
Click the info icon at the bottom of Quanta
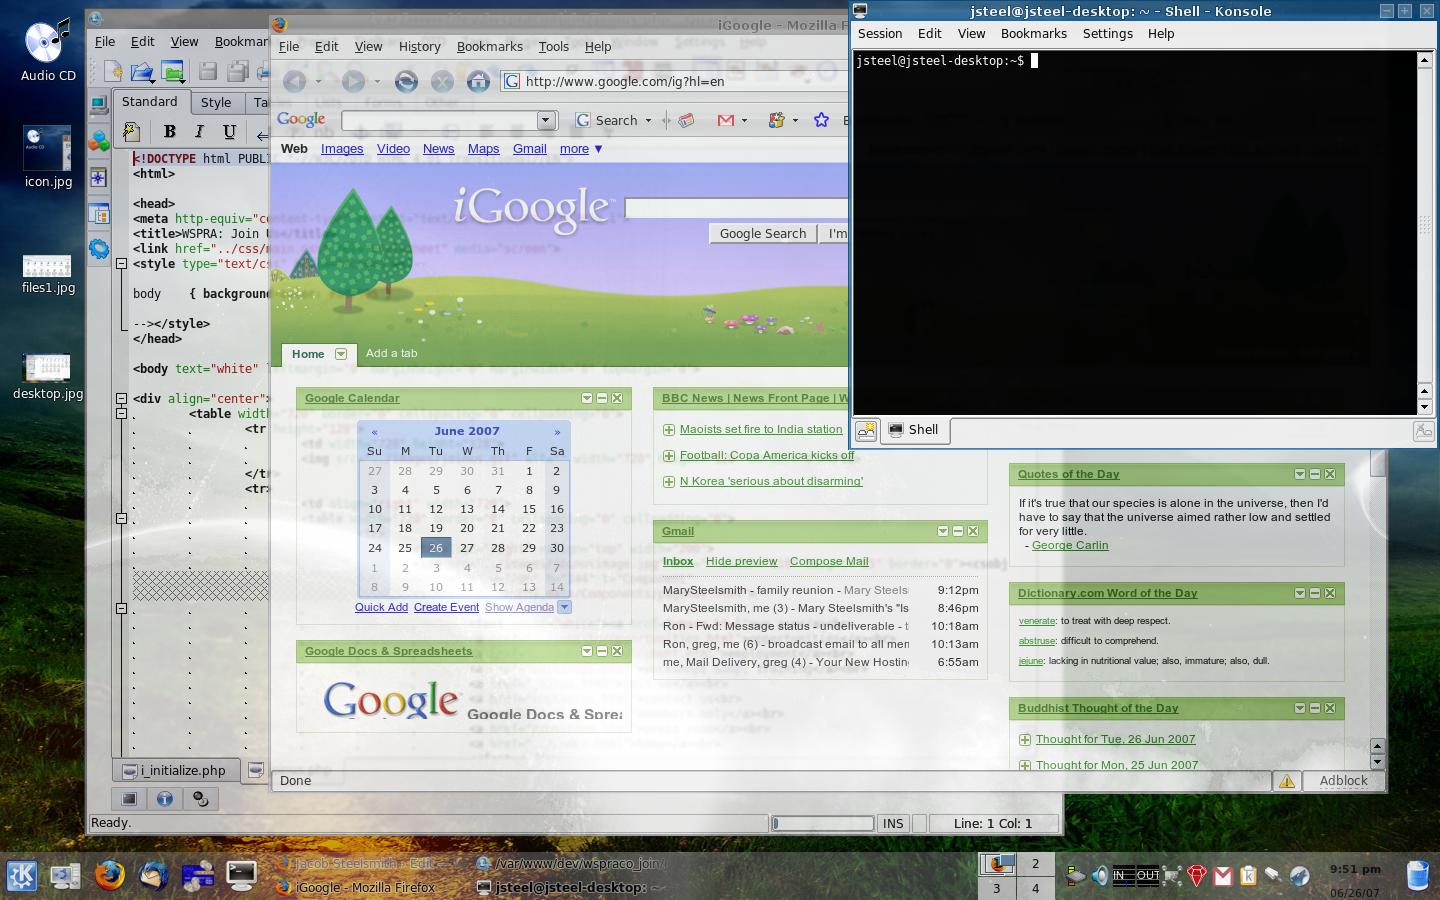coord(165,798)
